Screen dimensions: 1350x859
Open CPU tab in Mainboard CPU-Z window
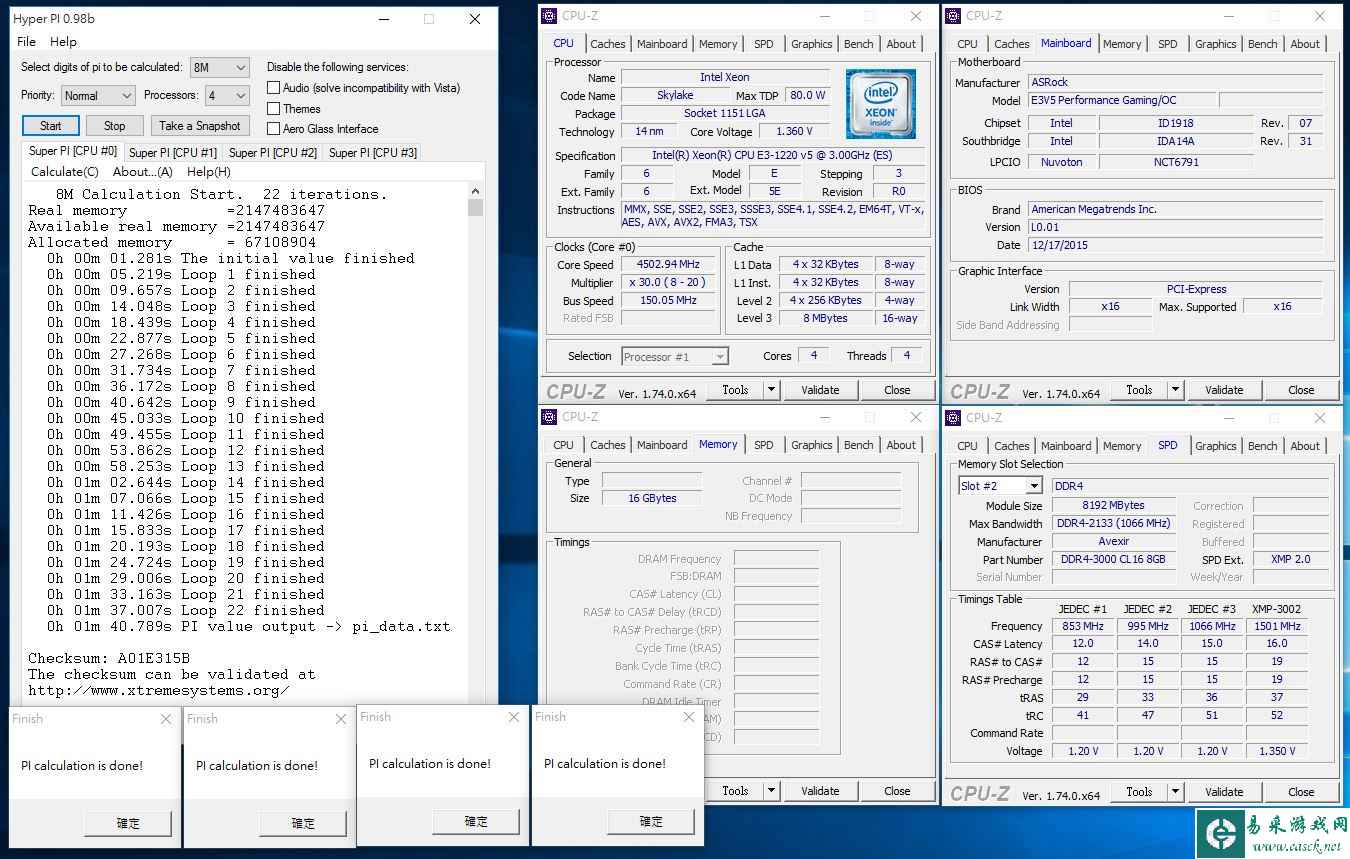click(x=967, y=44)
